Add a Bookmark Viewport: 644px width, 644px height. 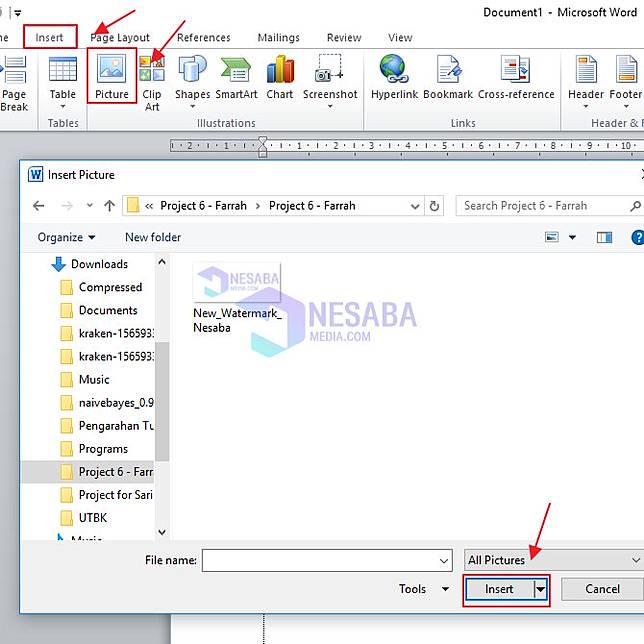click(448, 78)
